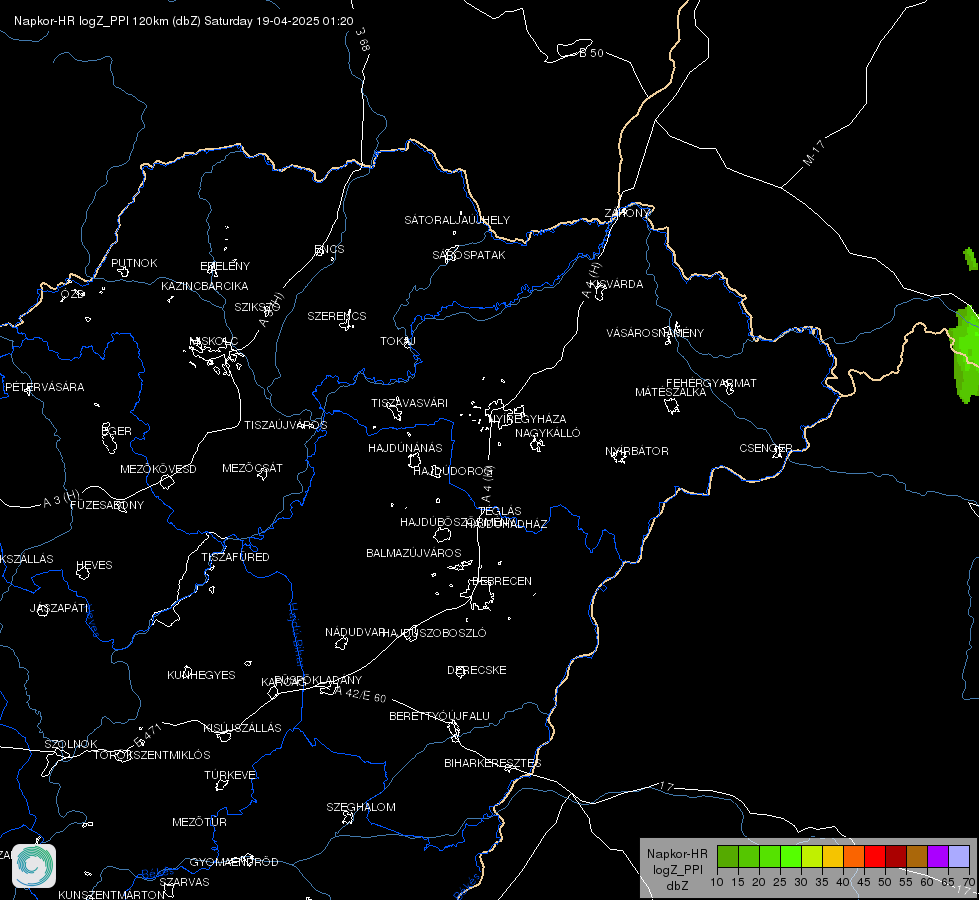
Task: Click the ÓZD city label
Action: point(72,294)
